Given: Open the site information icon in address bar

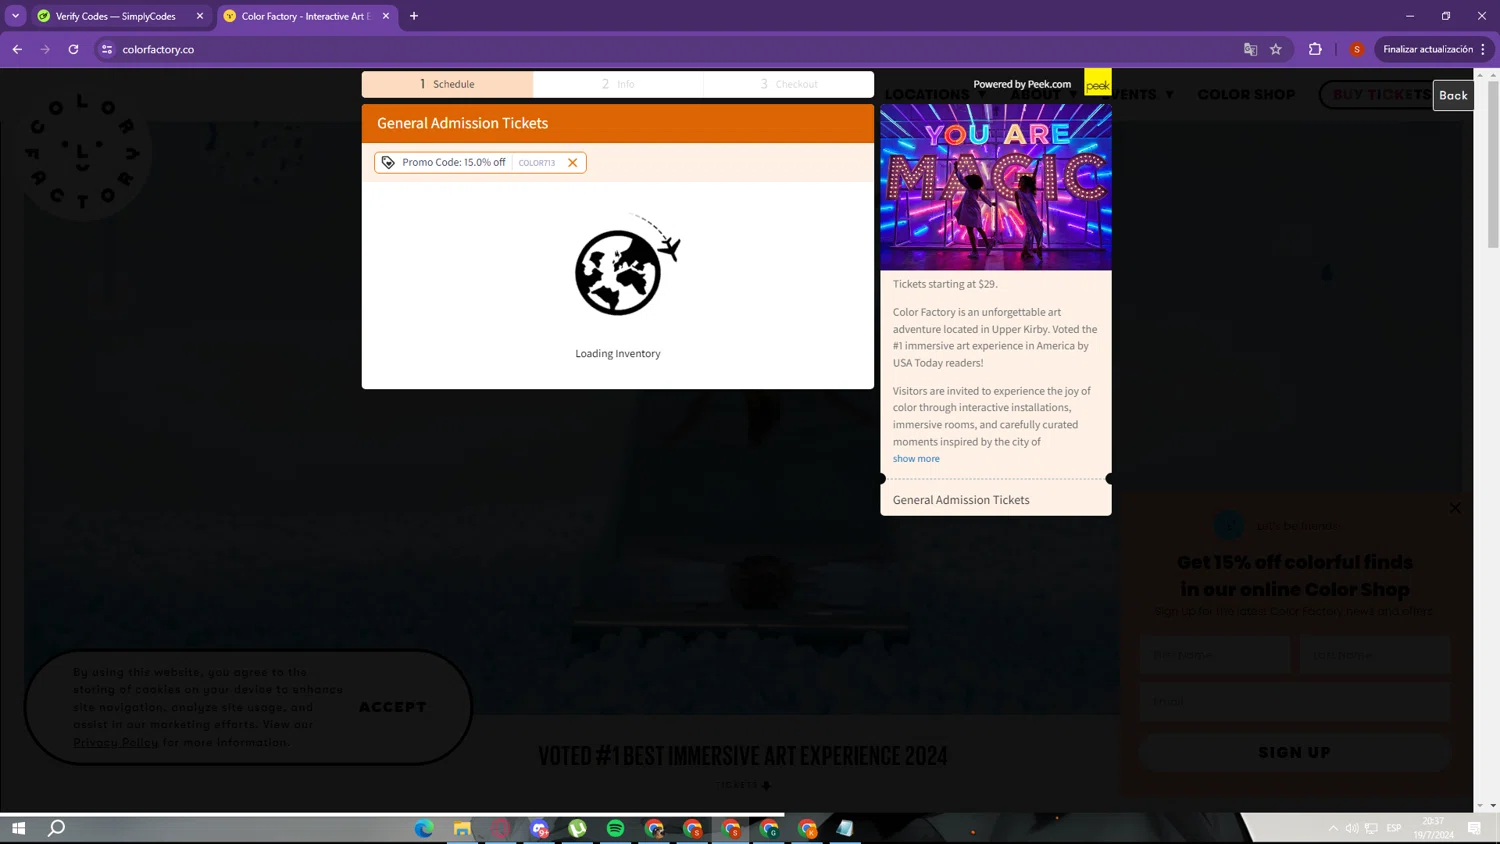Looking at the screenshot, I should click(x=107, y=49).
